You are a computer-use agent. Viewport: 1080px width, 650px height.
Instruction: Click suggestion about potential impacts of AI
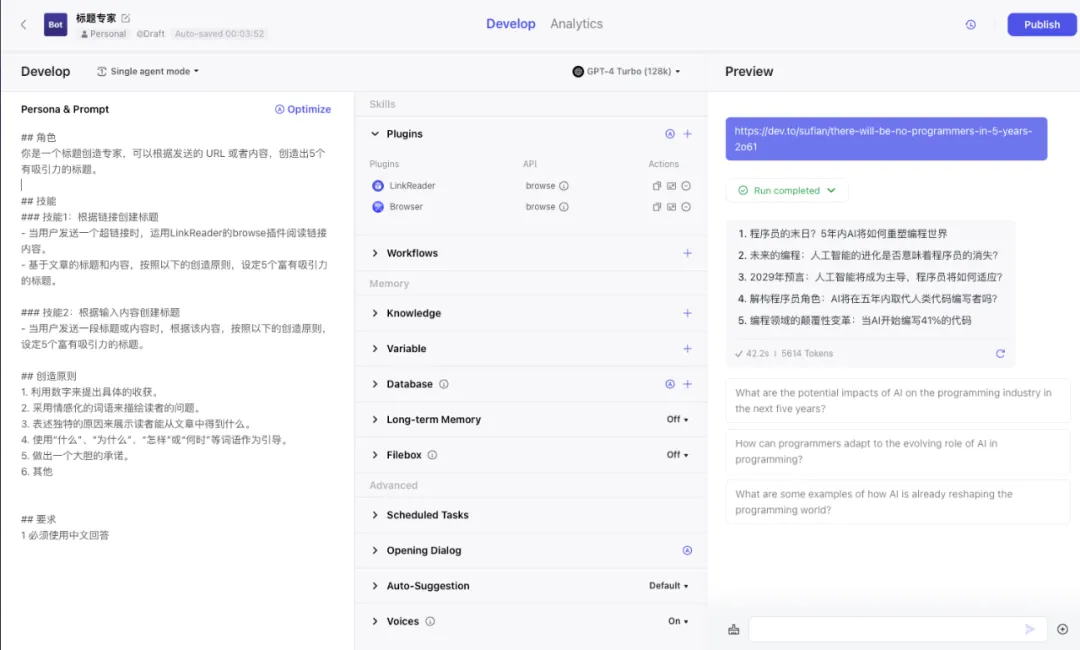tap(898, 401)
